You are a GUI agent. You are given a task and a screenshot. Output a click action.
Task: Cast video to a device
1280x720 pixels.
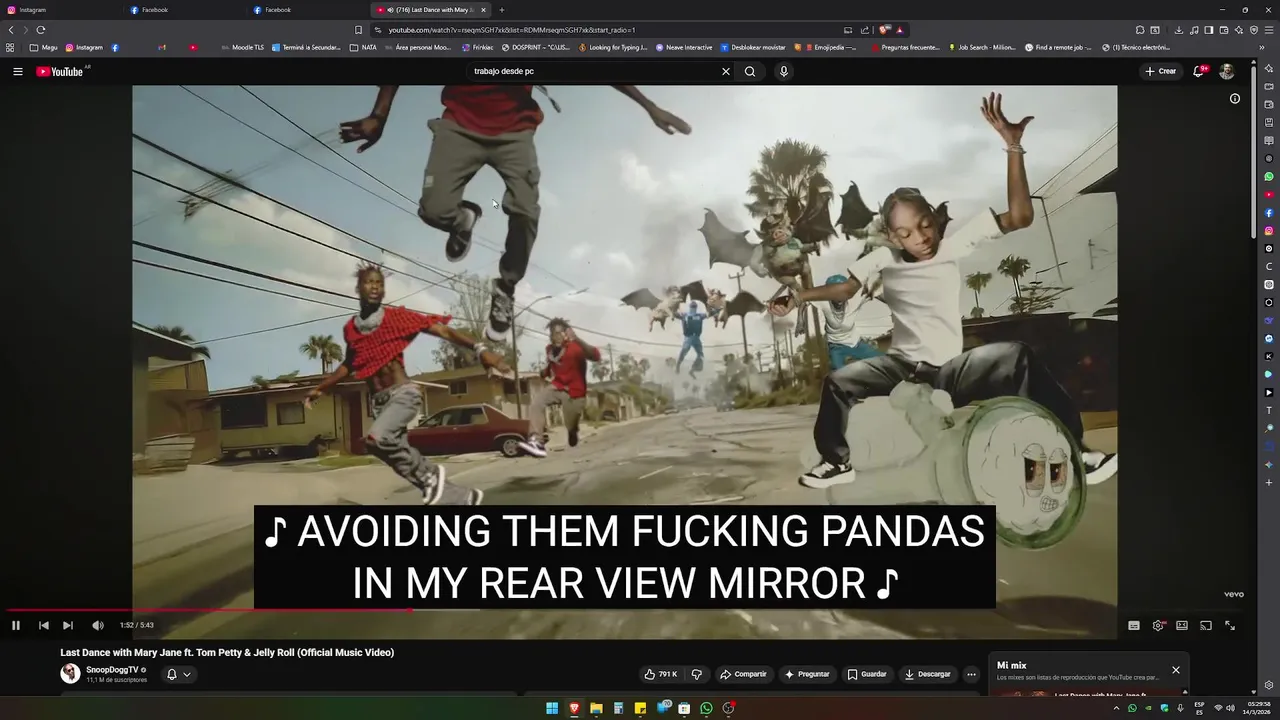(x=1206, y=625)
